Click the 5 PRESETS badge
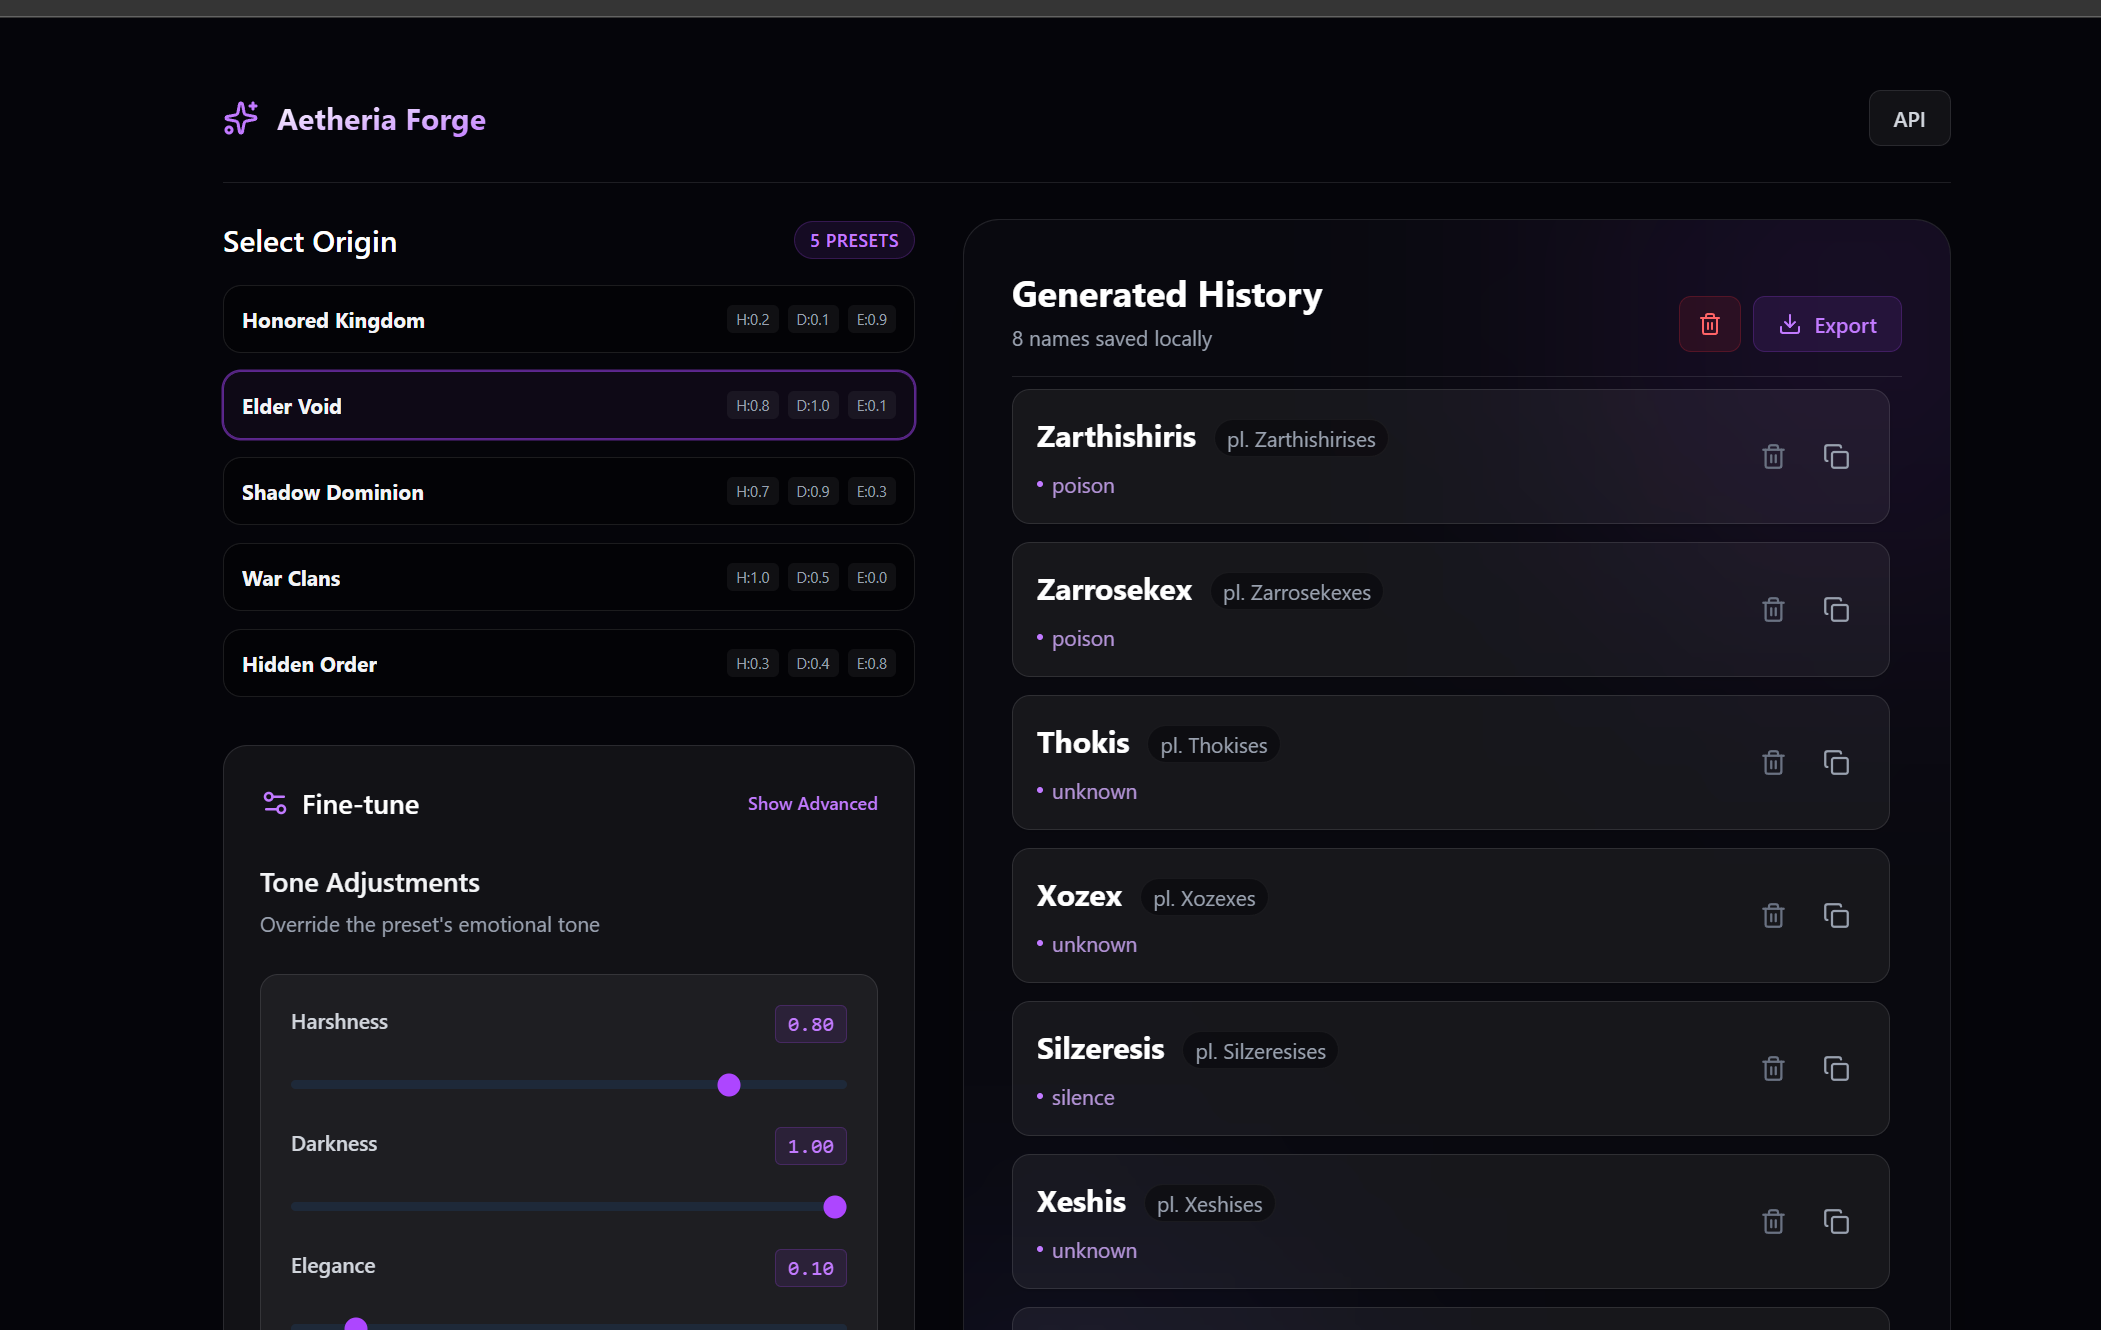This screenshot has height=1330, width=2101. tap(854, 241)
